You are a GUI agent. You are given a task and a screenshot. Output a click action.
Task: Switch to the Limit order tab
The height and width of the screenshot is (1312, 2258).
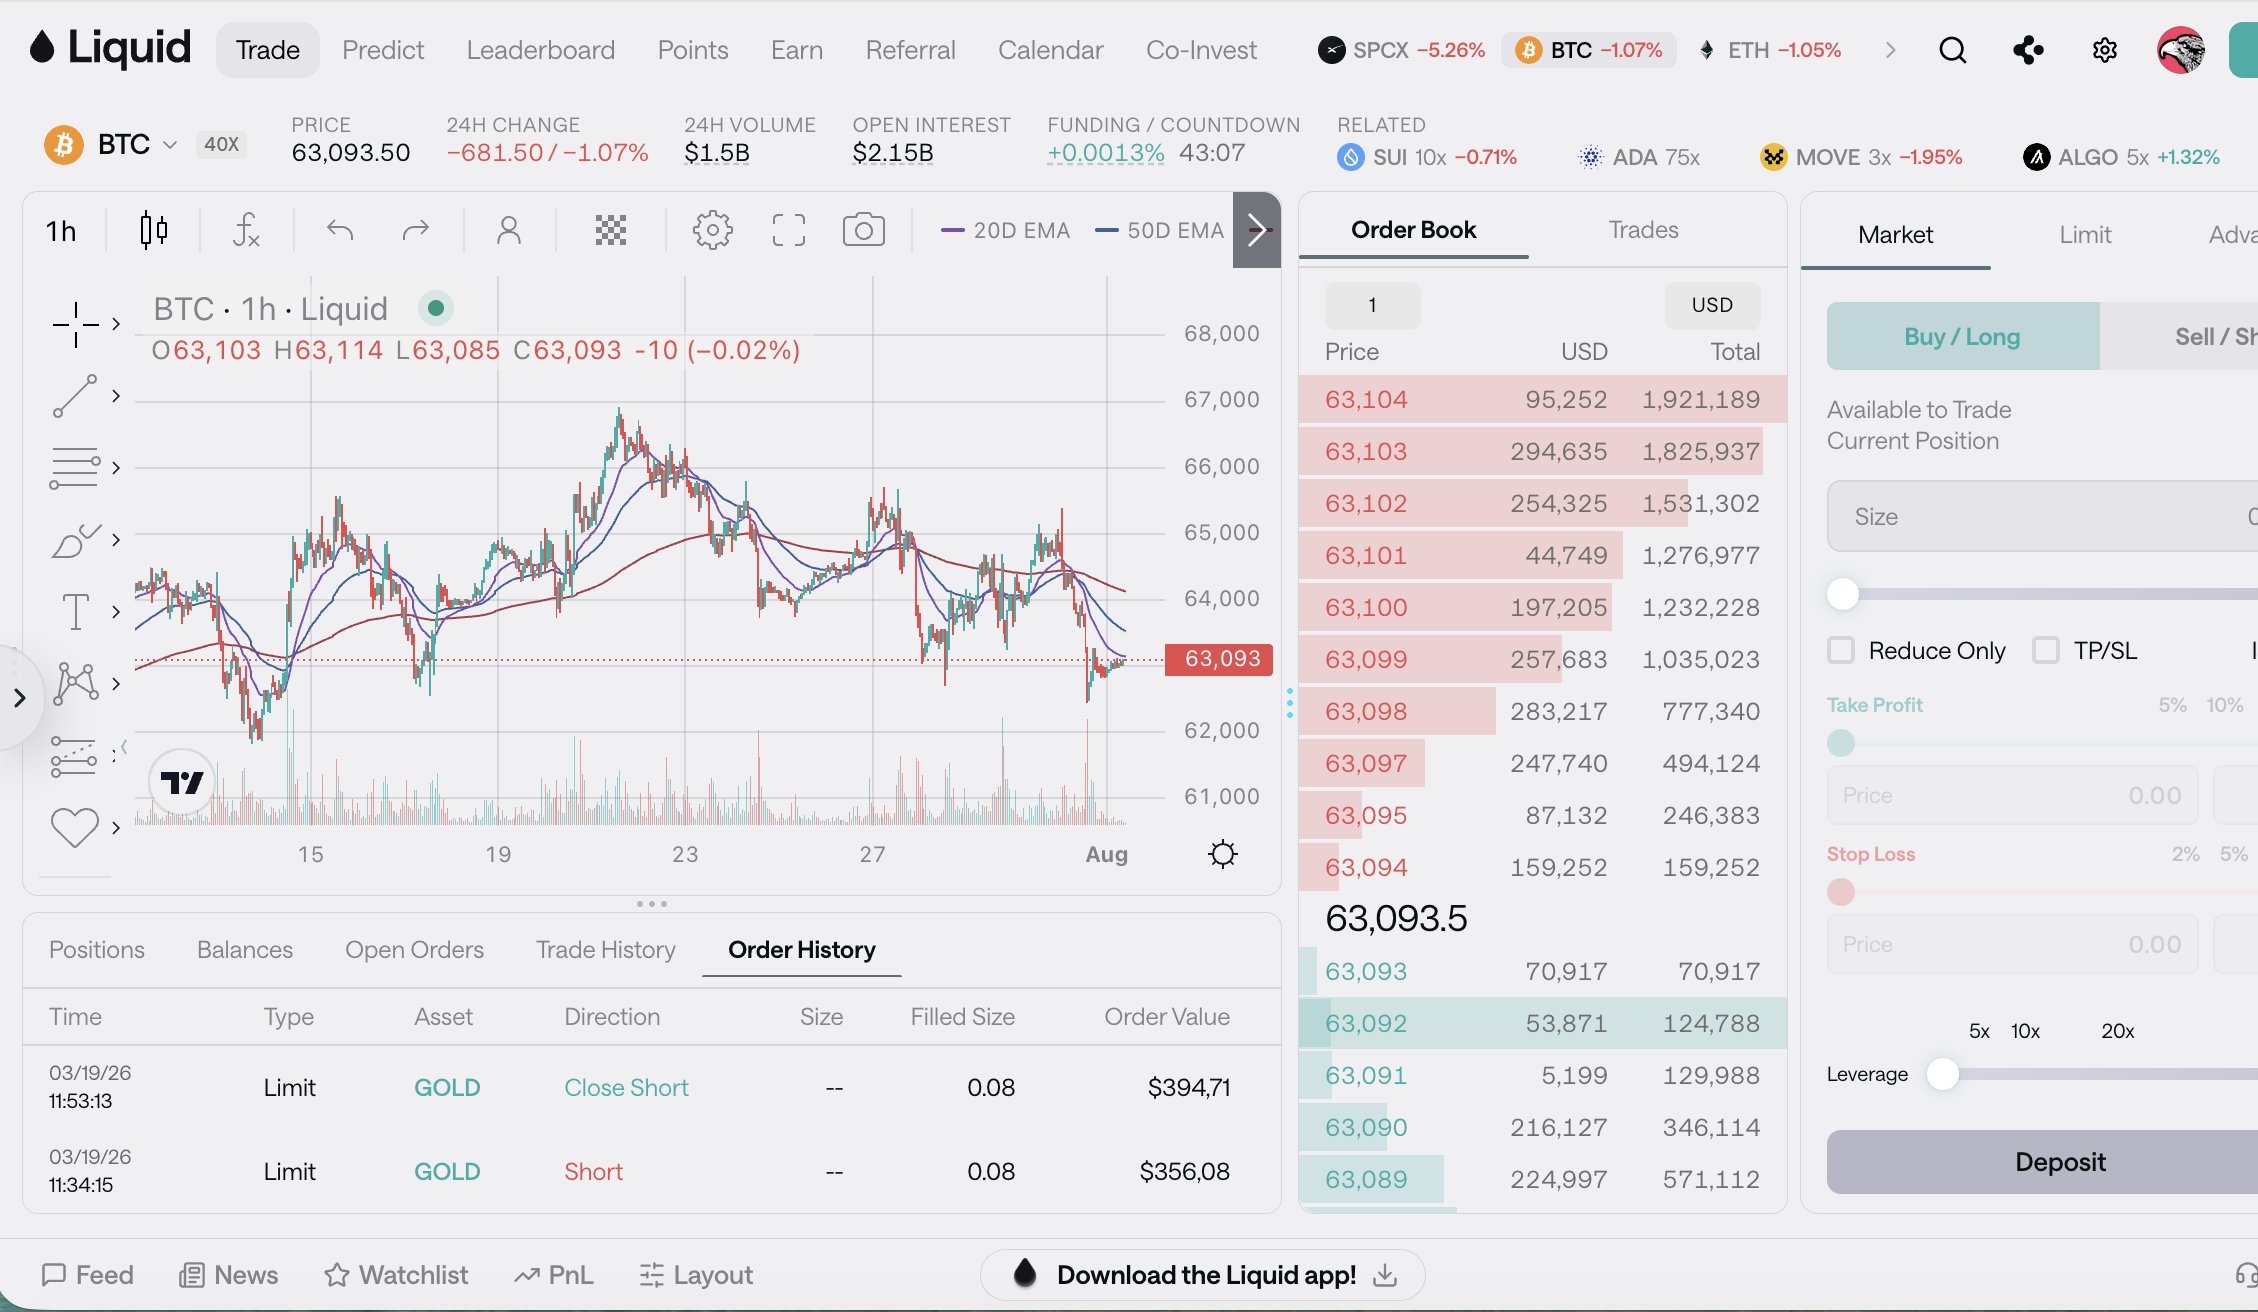point(2085,234)
